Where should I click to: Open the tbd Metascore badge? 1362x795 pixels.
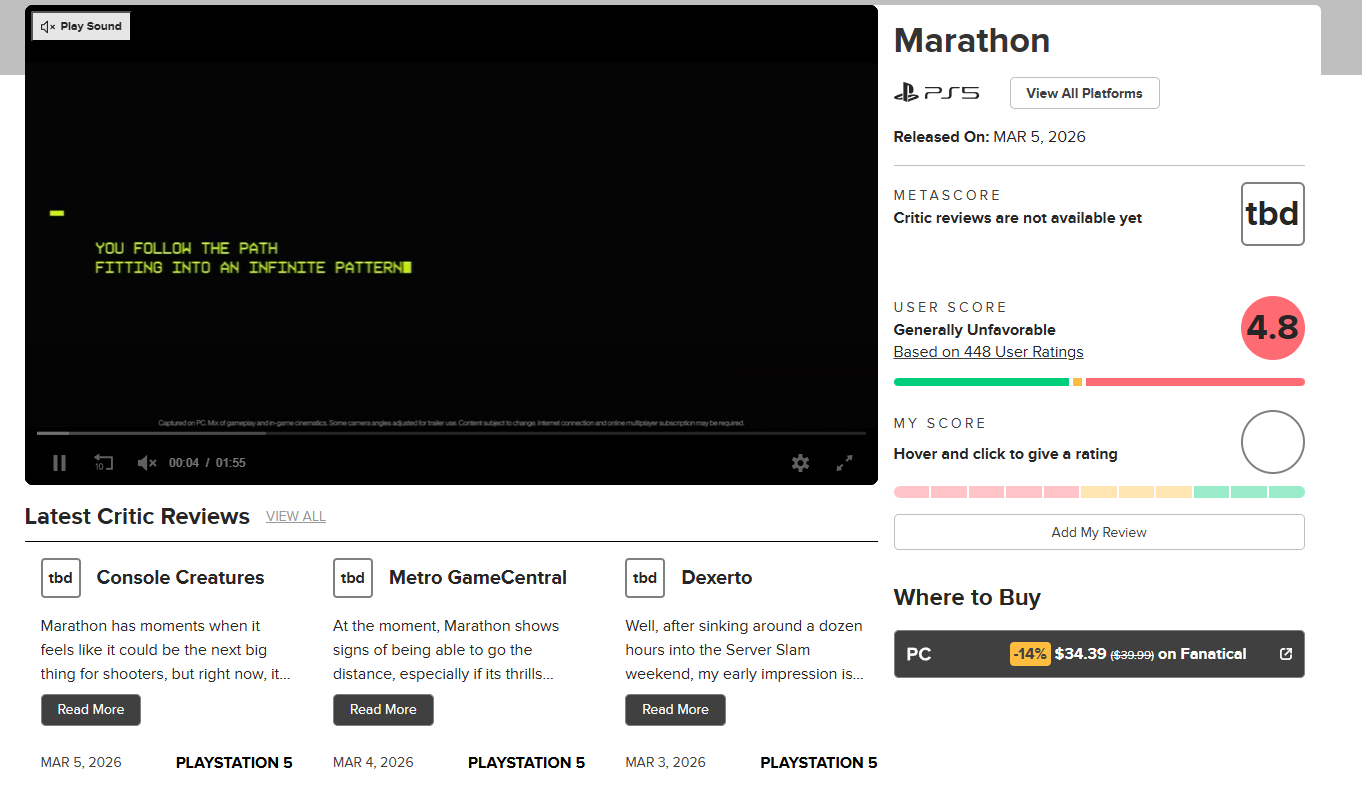click(1272, 214)
